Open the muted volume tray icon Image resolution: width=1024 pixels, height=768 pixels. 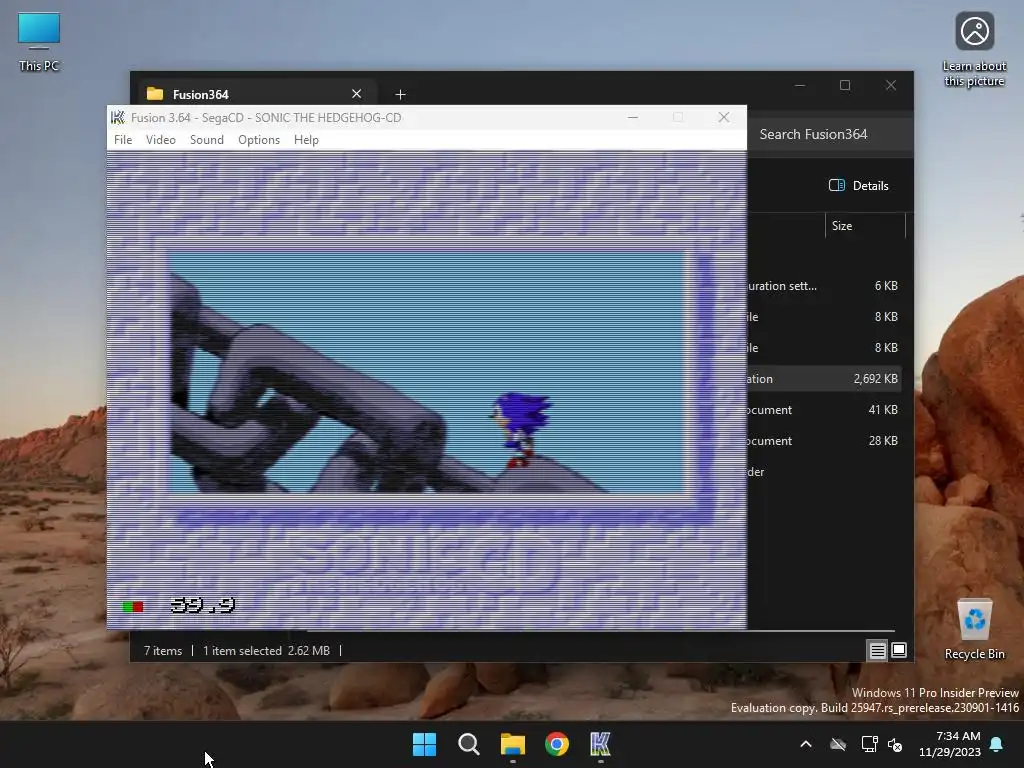tap(895, 744)
